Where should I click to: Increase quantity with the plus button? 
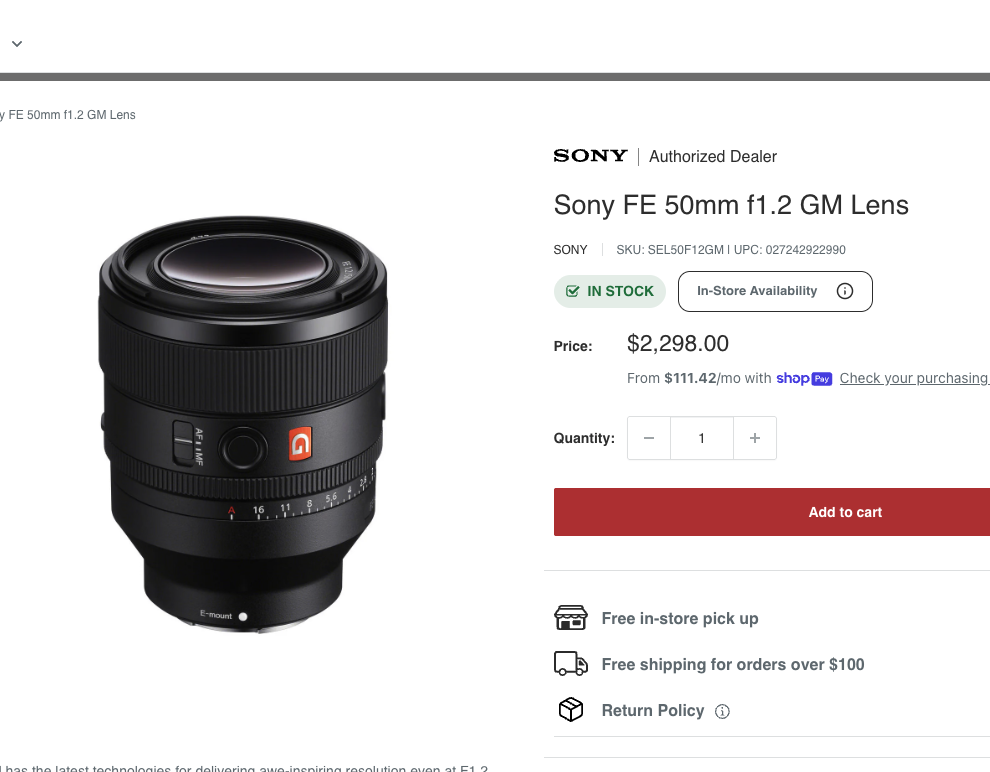coord(755,438)
